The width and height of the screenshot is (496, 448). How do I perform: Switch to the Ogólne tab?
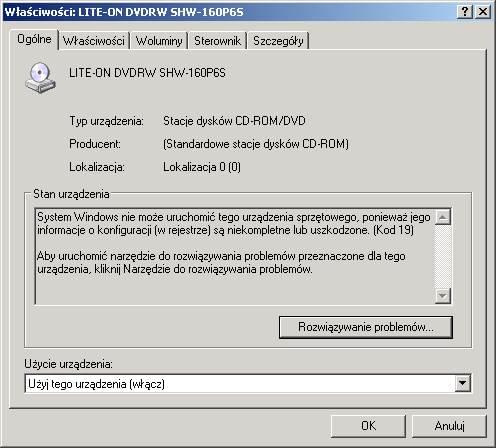[x=34, y=39]
